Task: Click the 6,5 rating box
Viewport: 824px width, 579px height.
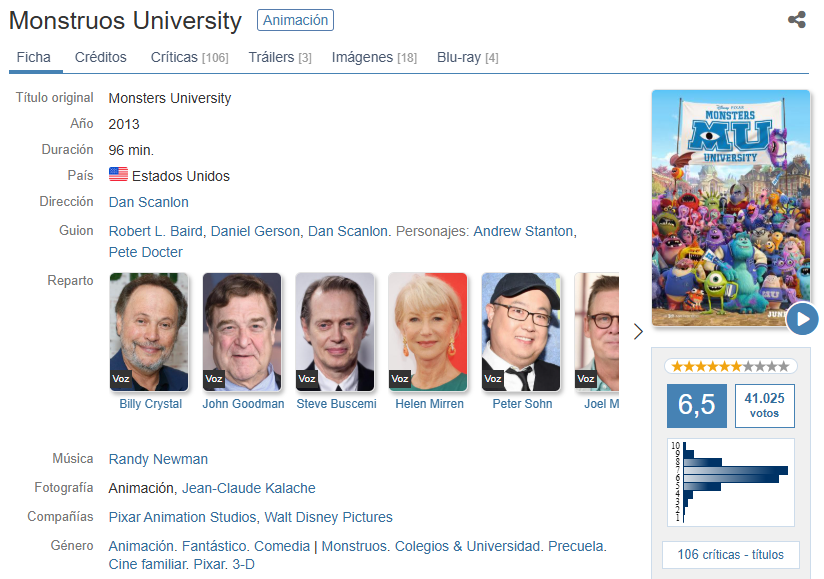Action: click(x=697, y=406)
